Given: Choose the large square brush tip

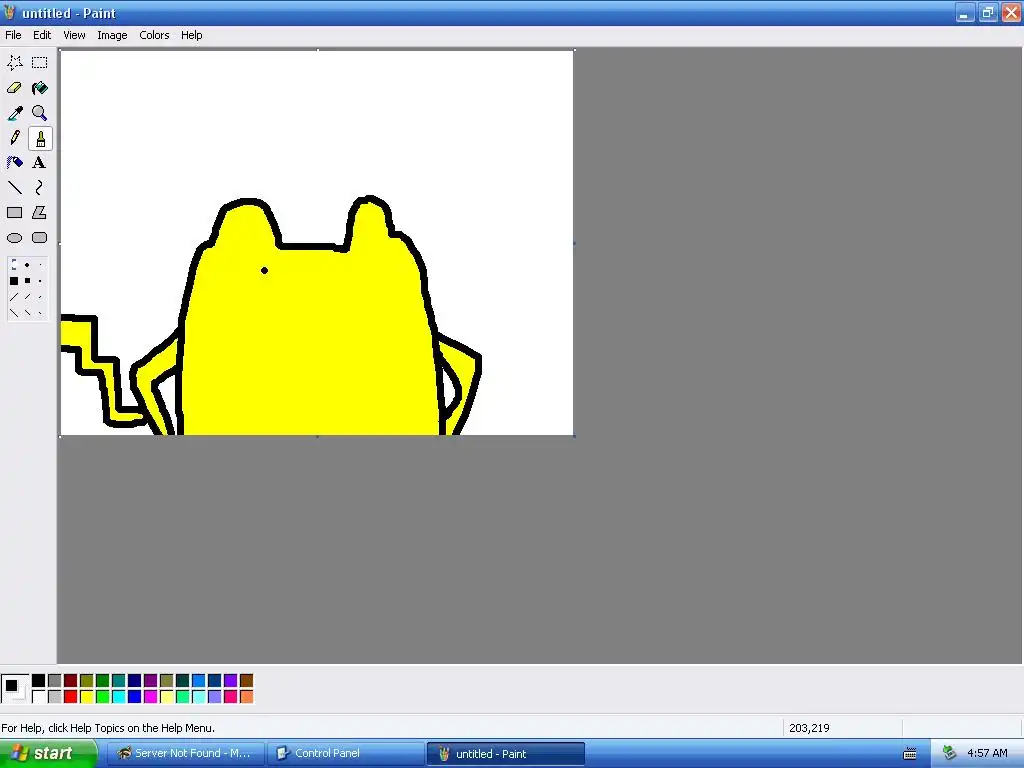Looking at the screenshot, I should point(14,281).
